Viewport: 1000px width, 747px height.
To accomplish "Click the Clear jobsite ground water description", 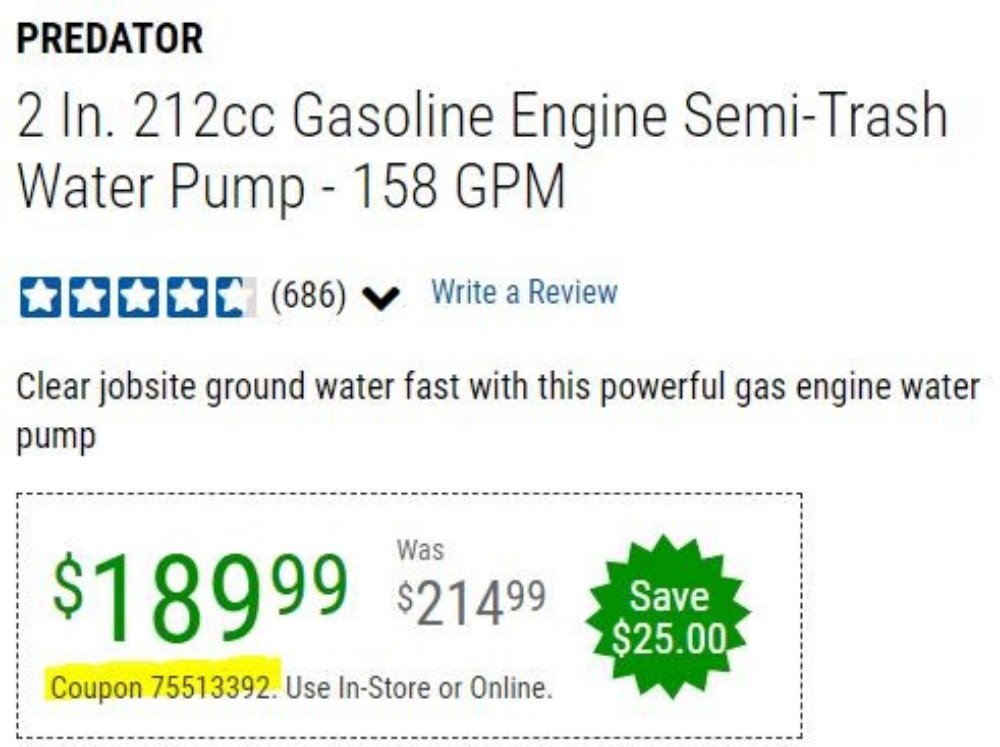I will pos(498,387).
